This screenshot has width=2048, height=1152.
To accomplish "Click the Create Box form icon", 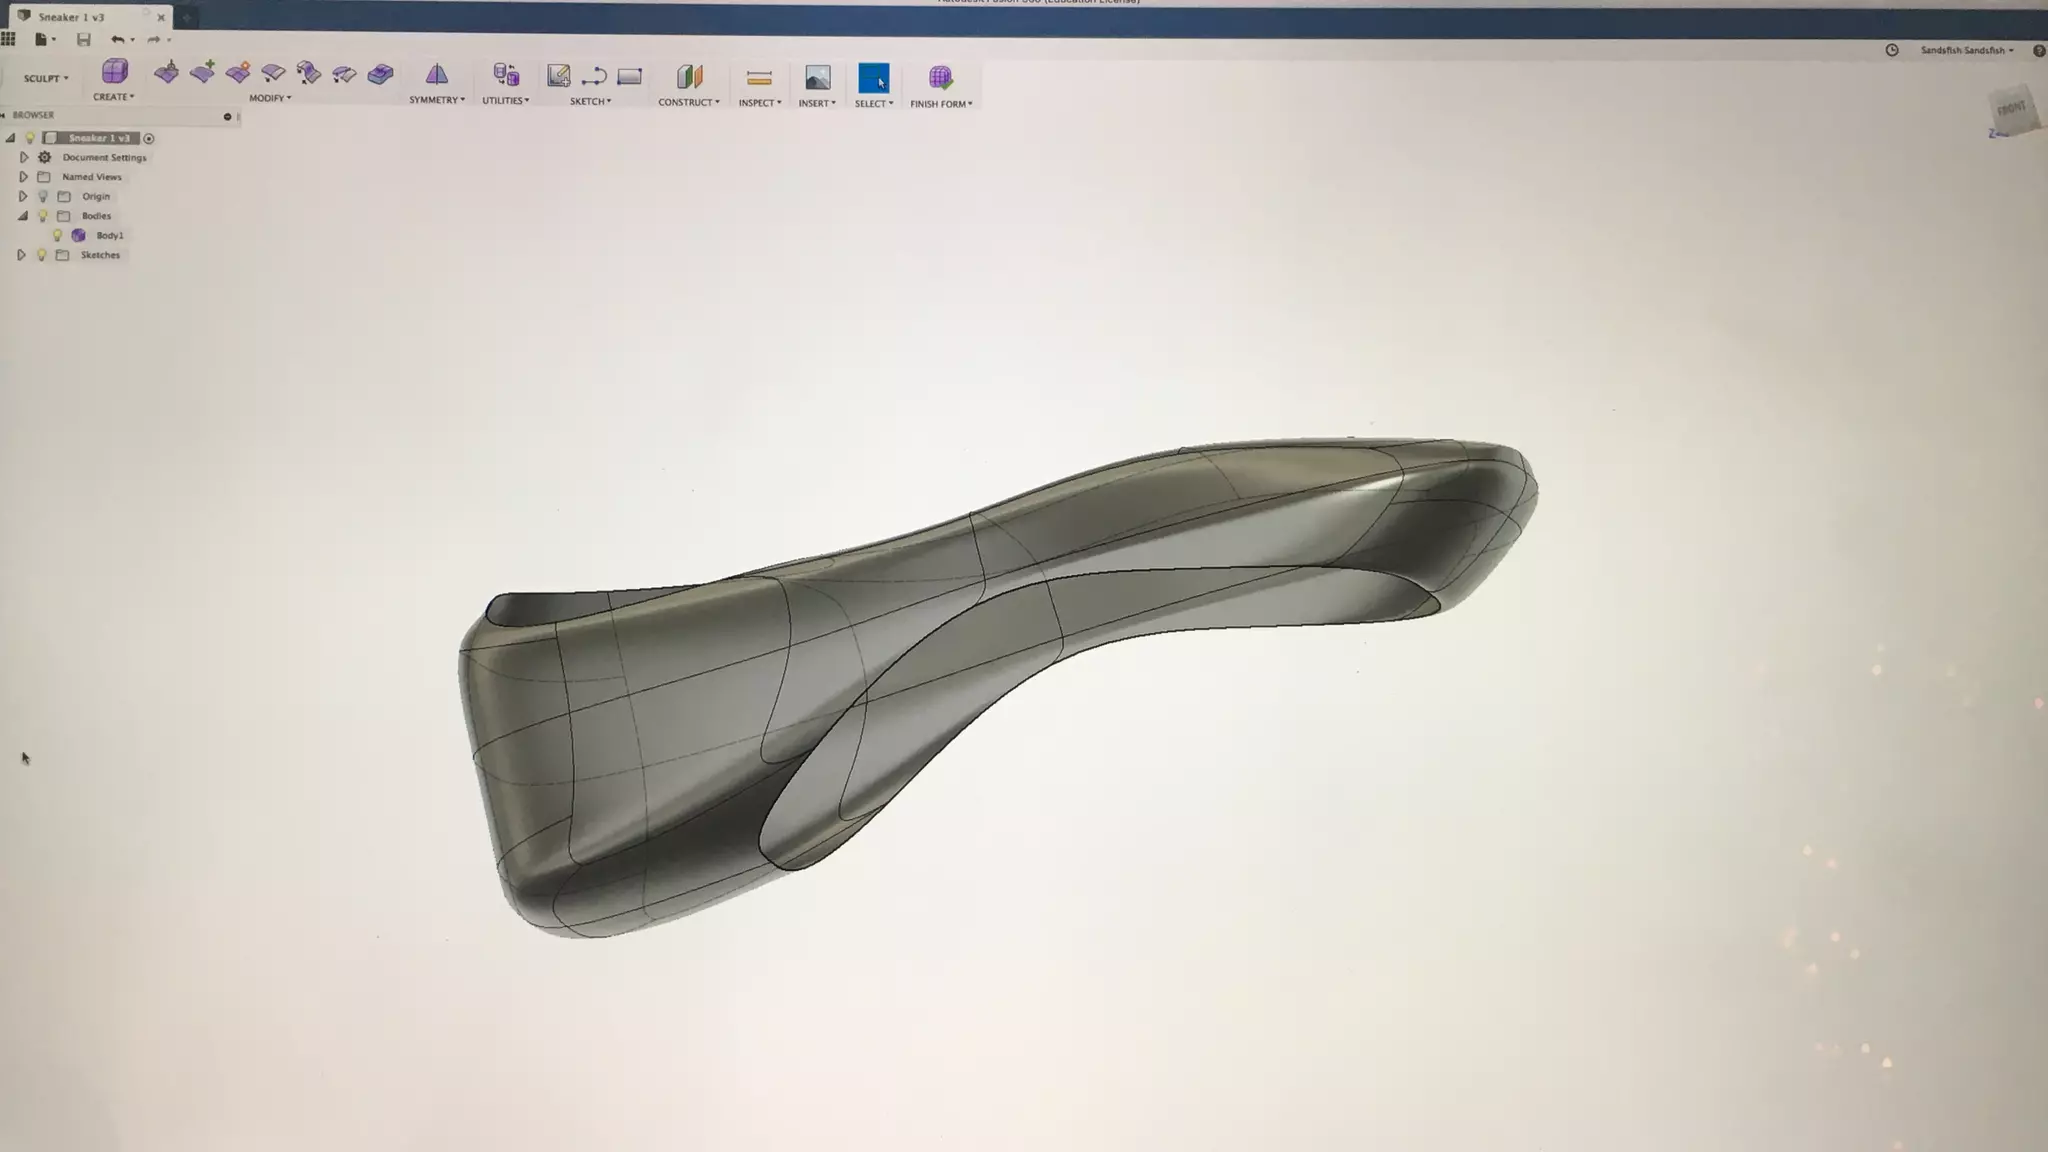I will click(114, 72).
